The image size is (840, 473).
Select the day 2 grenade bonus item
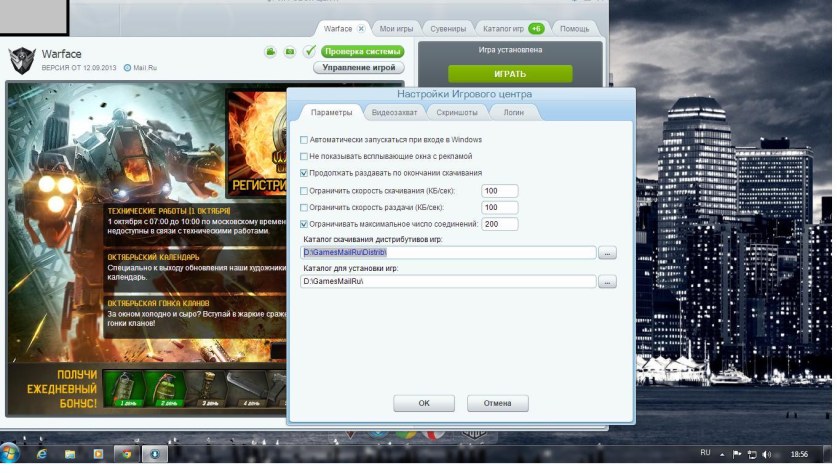[166, 388]
